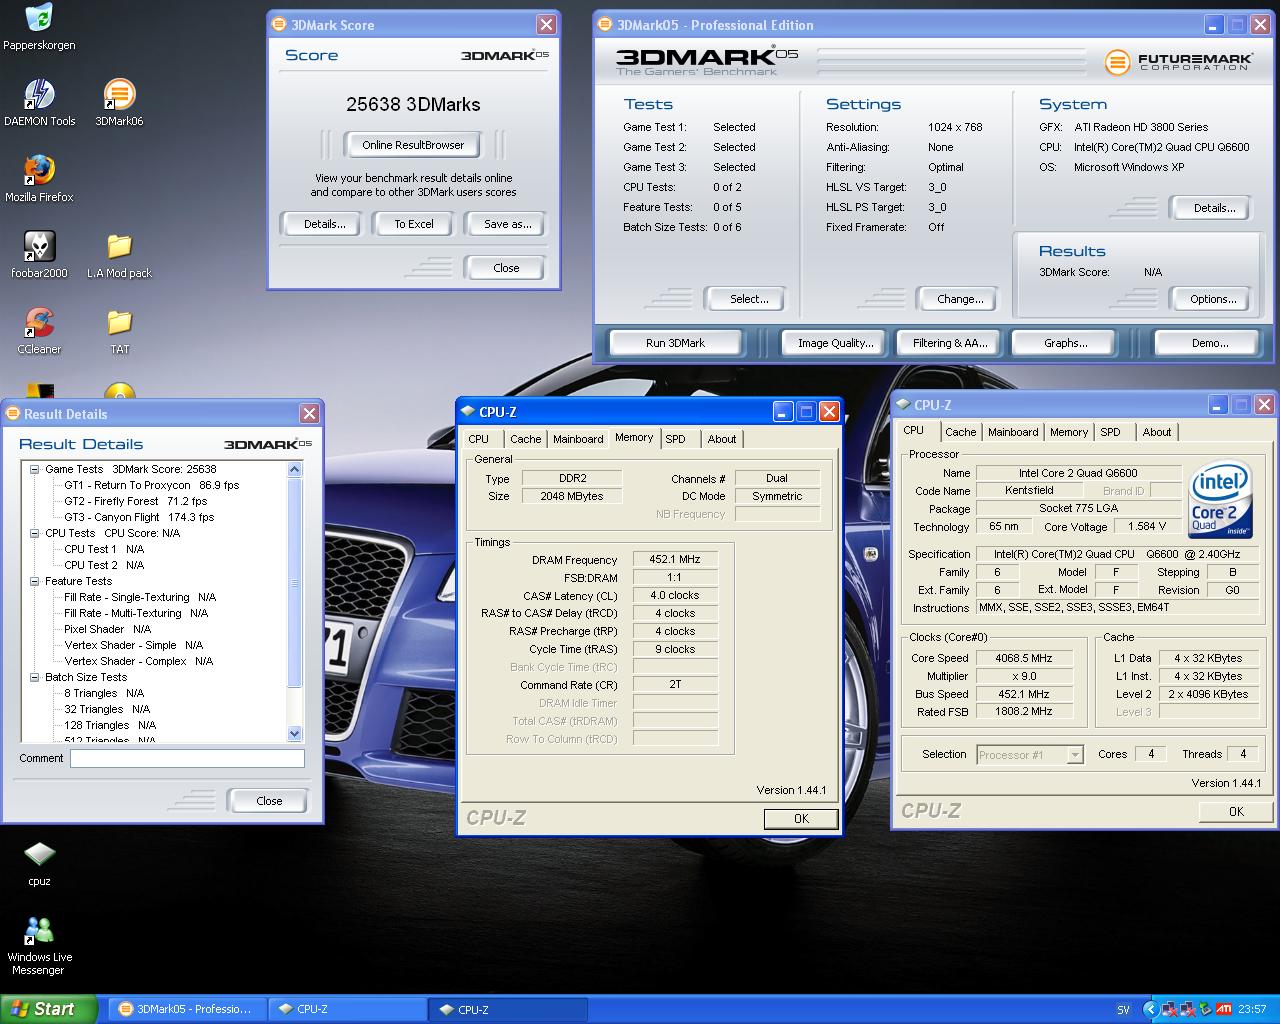
Task: Open Cache tab in right CPU-Z window
Action: 960,432
